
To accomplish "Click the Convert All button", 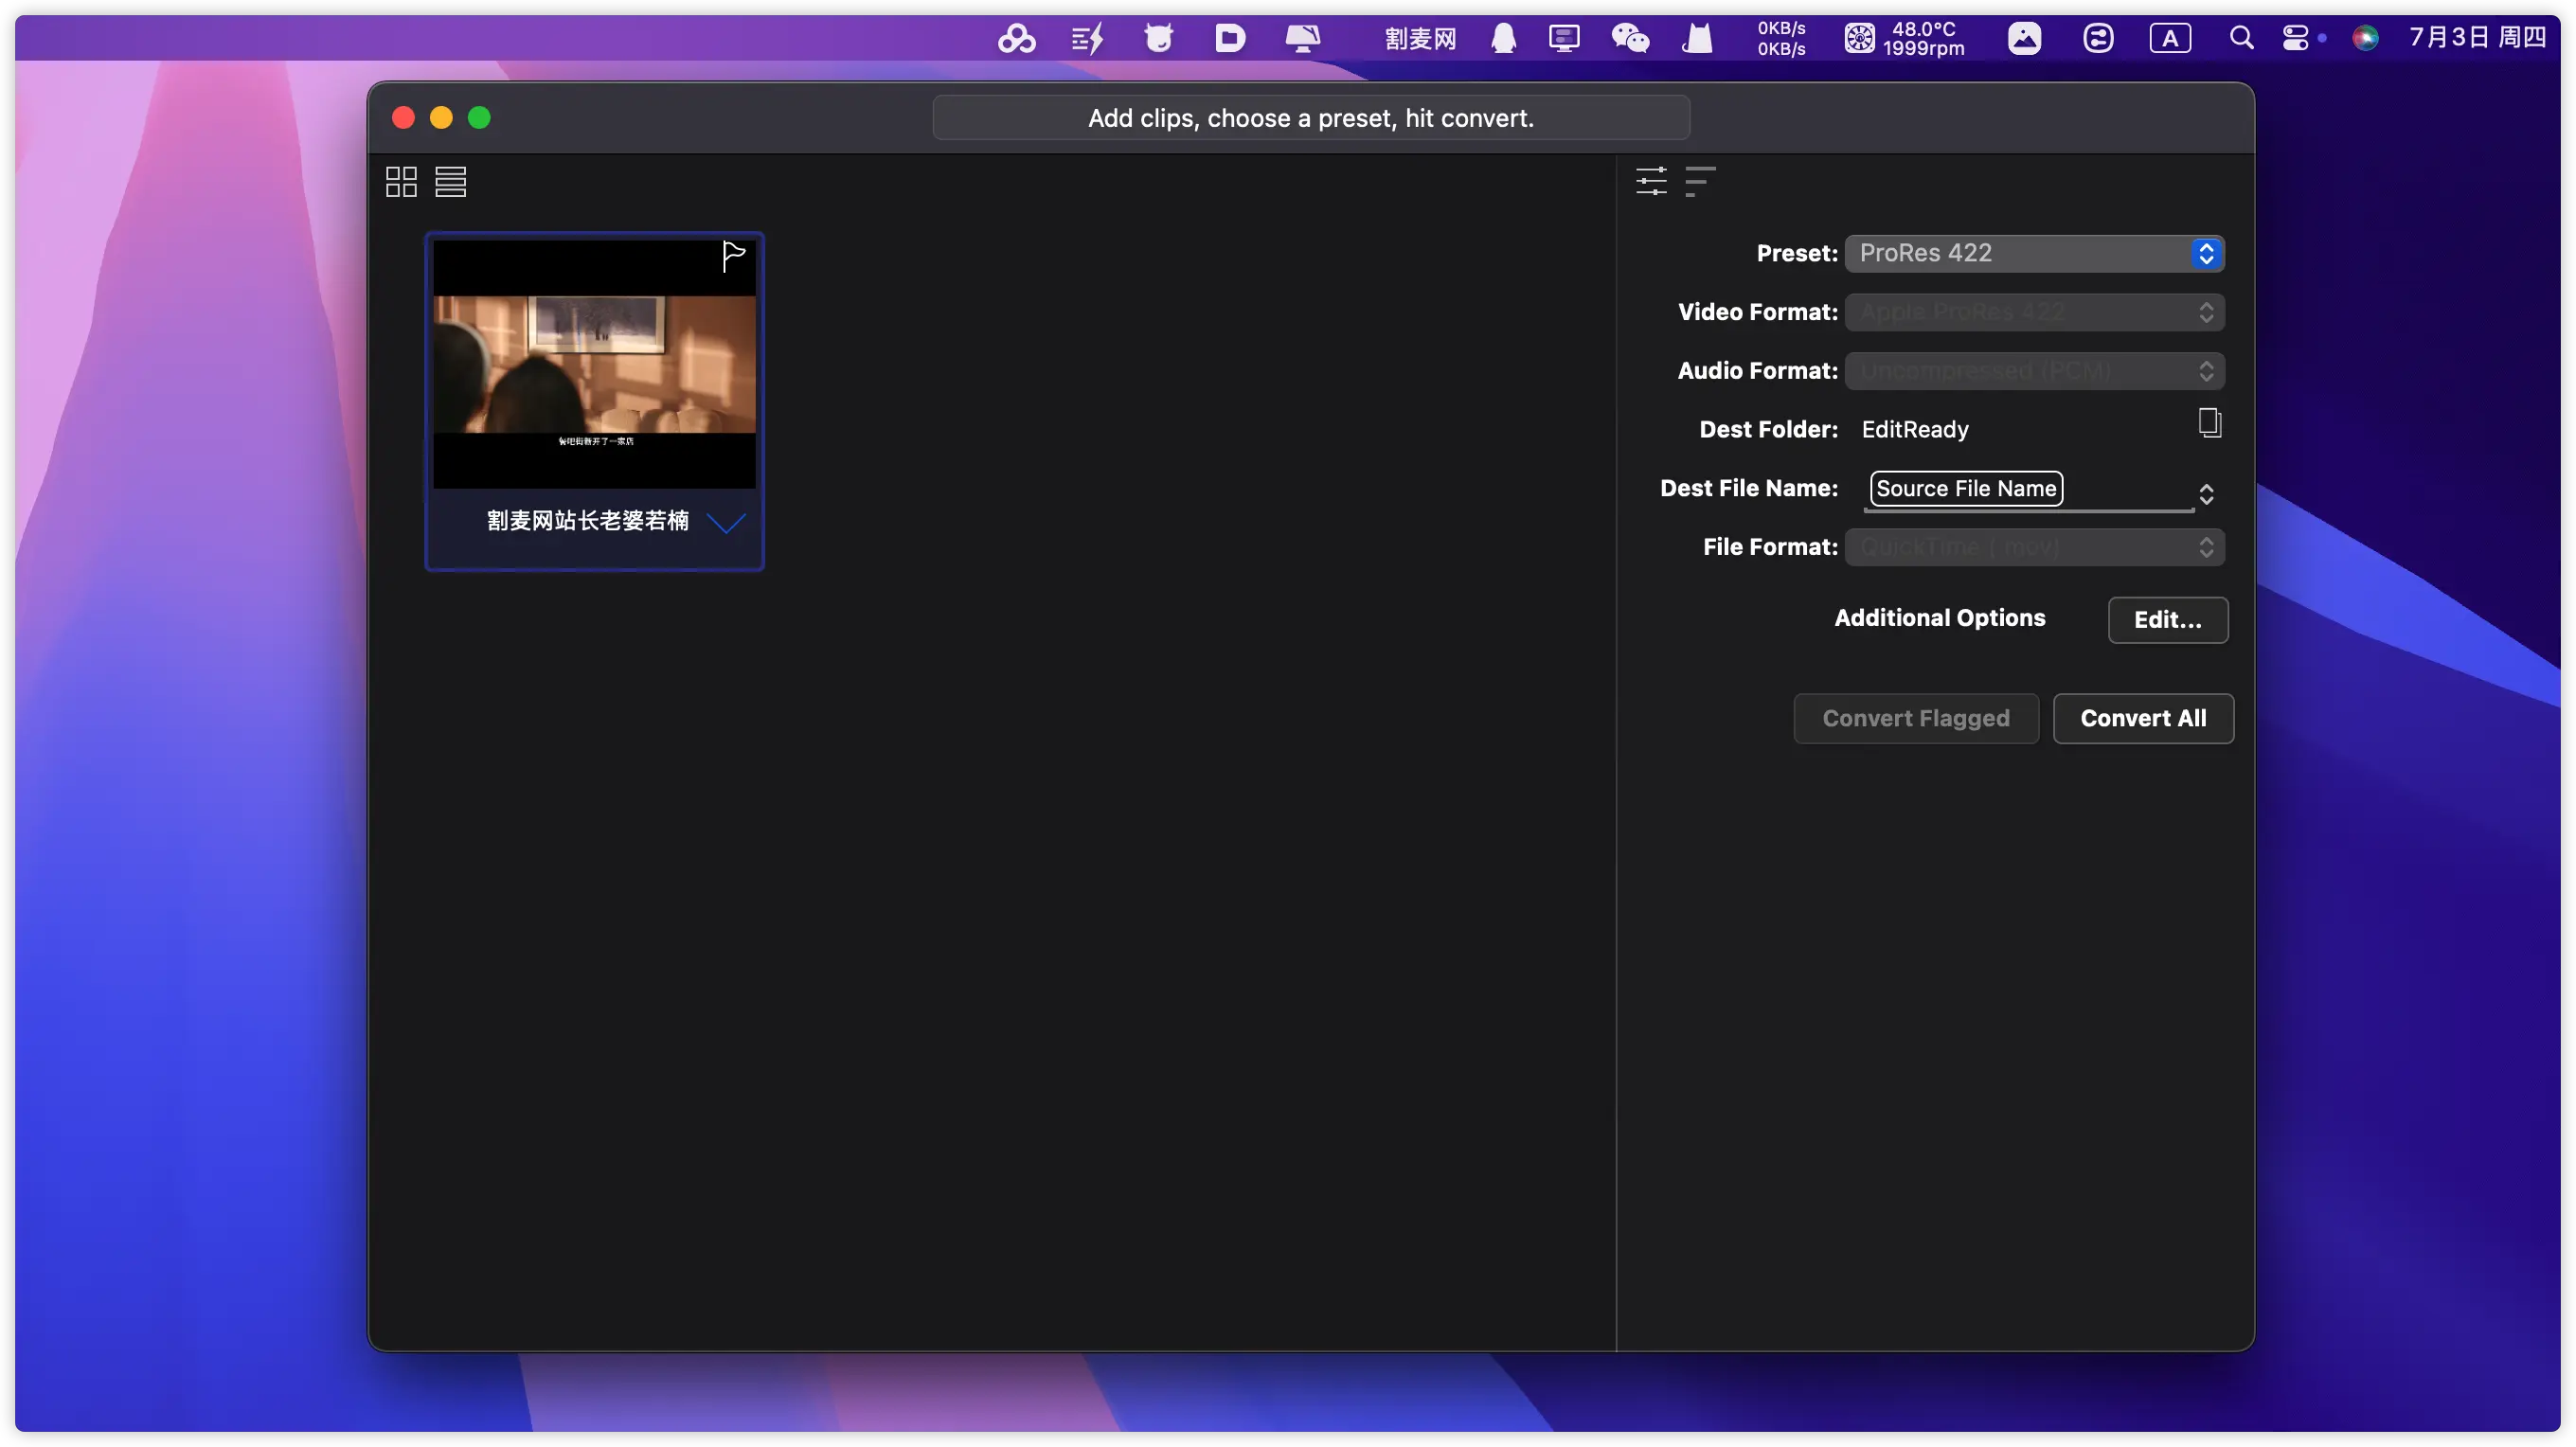I will 2142,718.
